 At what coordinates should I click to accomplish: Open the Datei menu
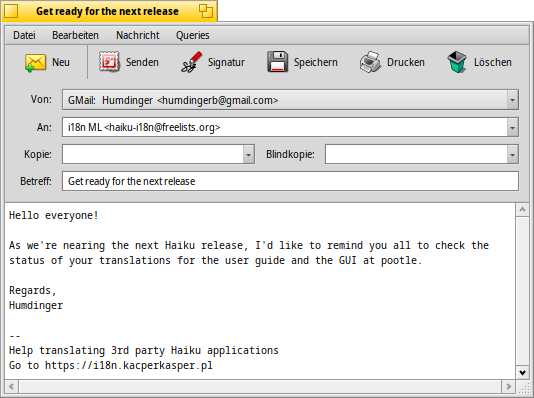click(x=24, y=35)
